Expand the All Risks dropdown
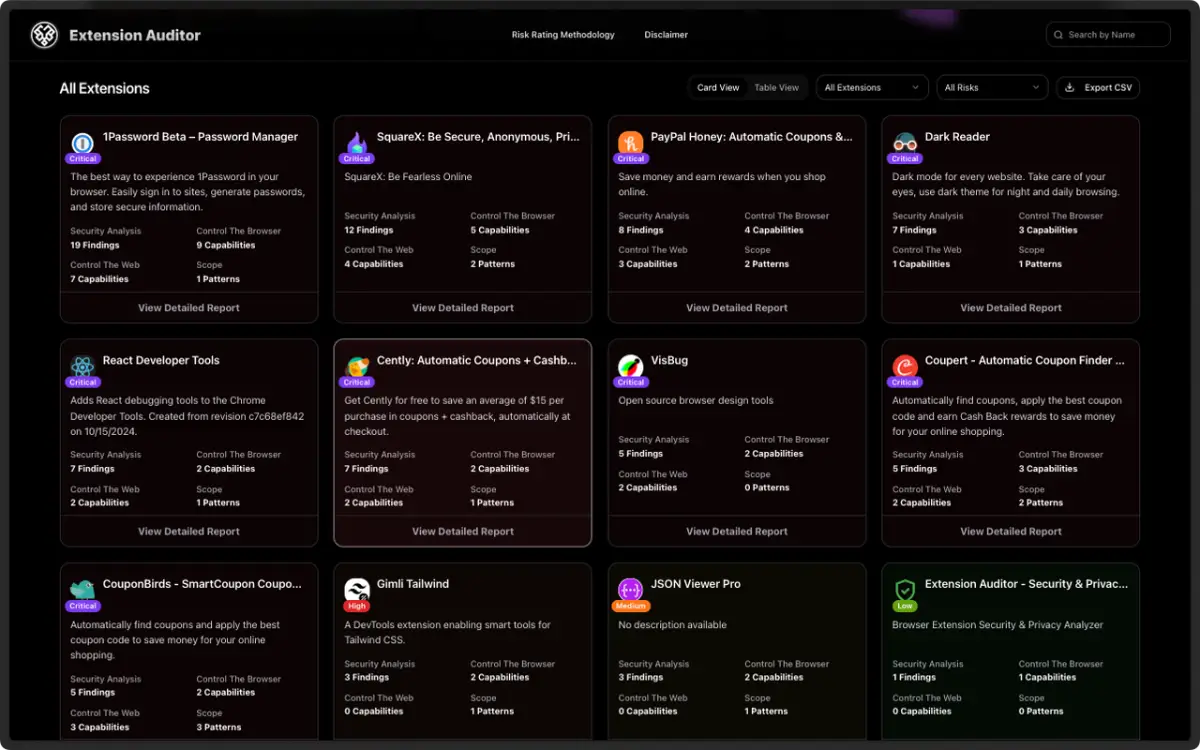1200x750 pixels. coord(991,88)
